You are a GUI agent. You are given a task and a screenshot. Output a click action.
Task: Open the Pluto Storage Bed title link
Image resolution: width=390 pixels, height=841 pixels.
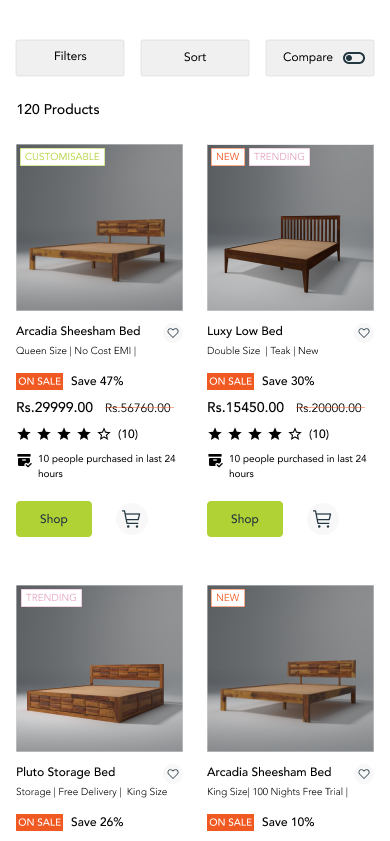click(x=65, y=772)
